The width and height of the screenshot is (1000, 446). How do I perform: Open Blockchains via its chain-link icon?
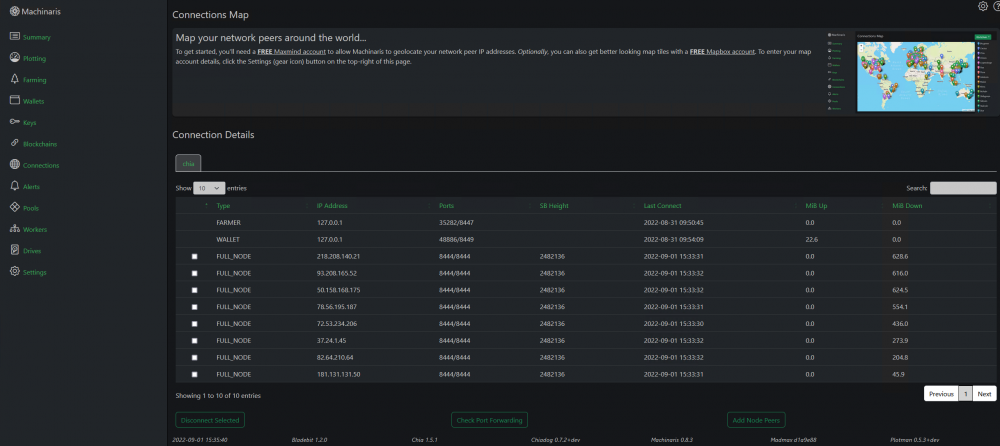tap(15, 144)
